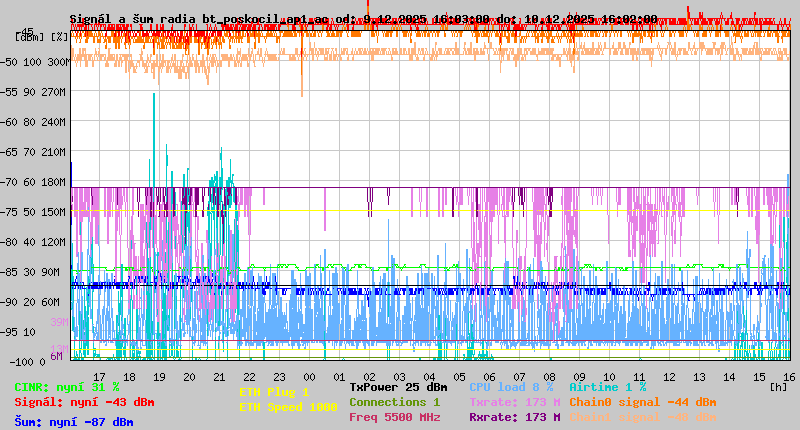The height and width of the screenshot is (430, 800).
Task: Click the '-60' dBm axis value
Action: (x=9, y=122)
